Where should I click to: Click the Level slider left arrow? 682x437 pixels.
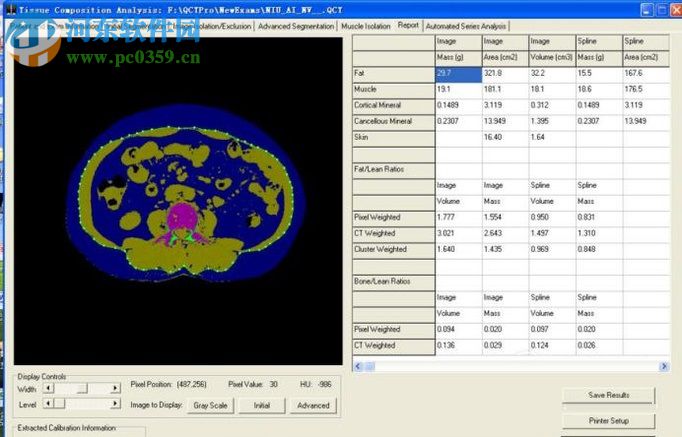tap(48, 404)
